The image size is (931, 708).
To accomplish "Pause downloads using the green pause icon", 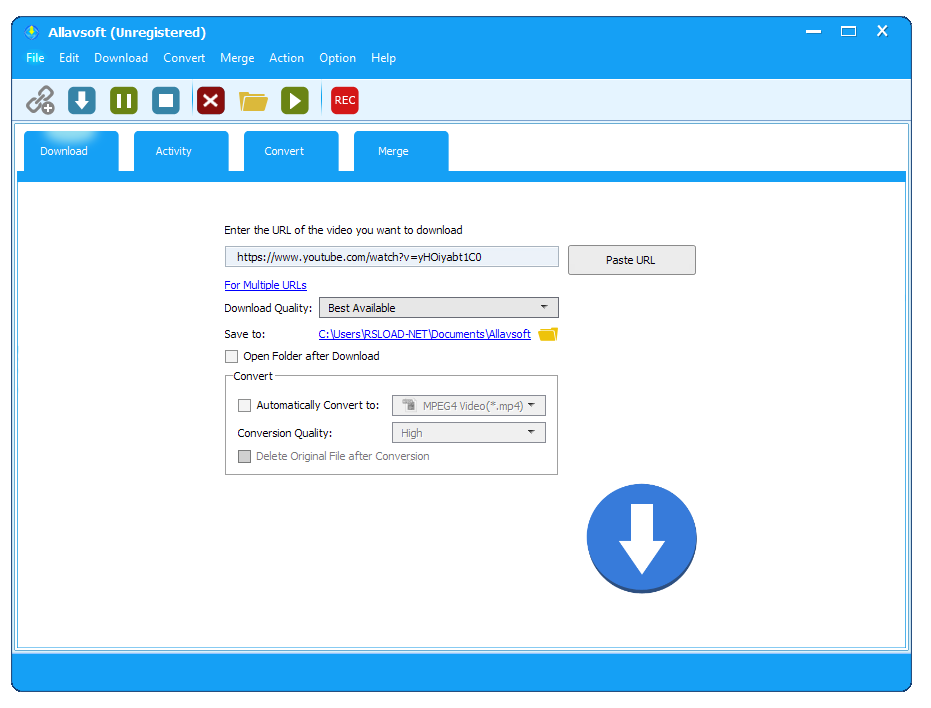I will click(124, 100).
